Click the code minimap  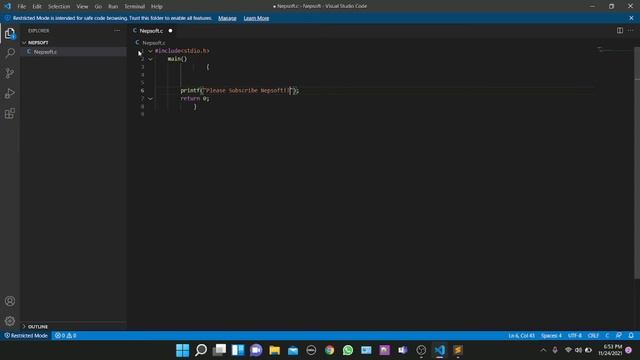point(614,50)
